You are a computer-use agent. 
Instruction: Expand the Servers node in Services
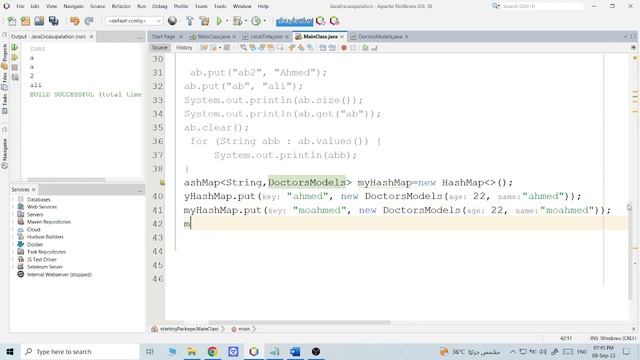point(13,214)
